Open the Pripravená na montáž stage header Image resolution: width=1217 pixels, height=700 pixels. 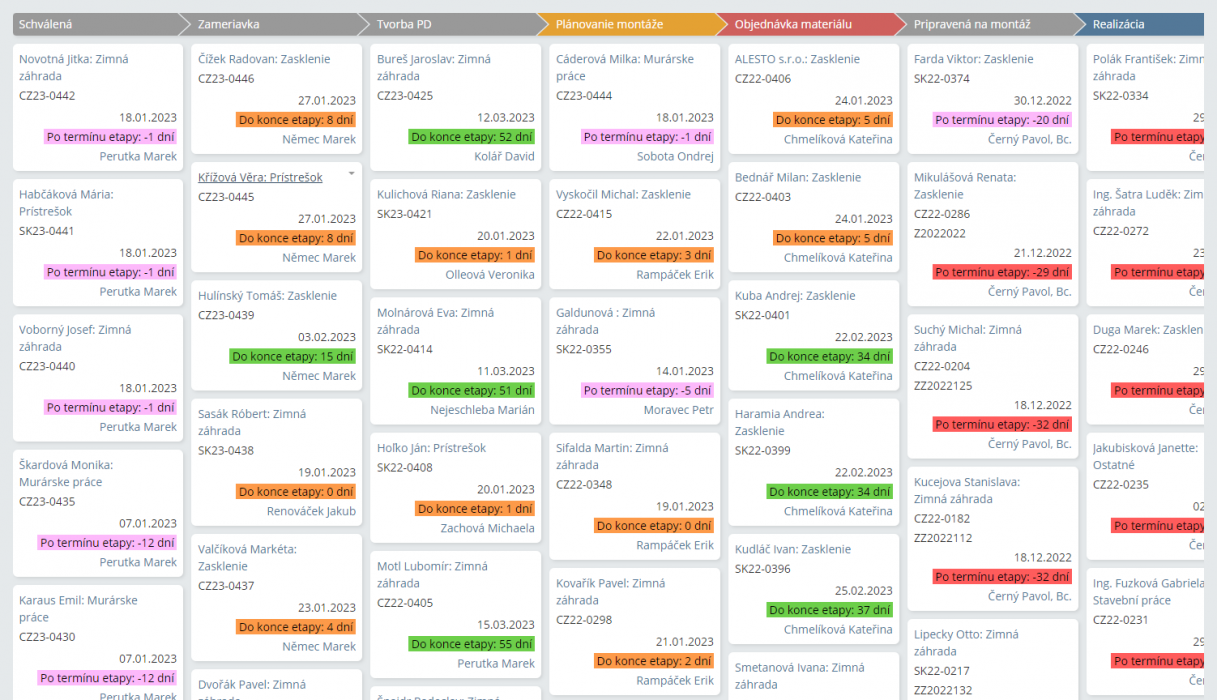pyautogui.click(x=992, y=24)
